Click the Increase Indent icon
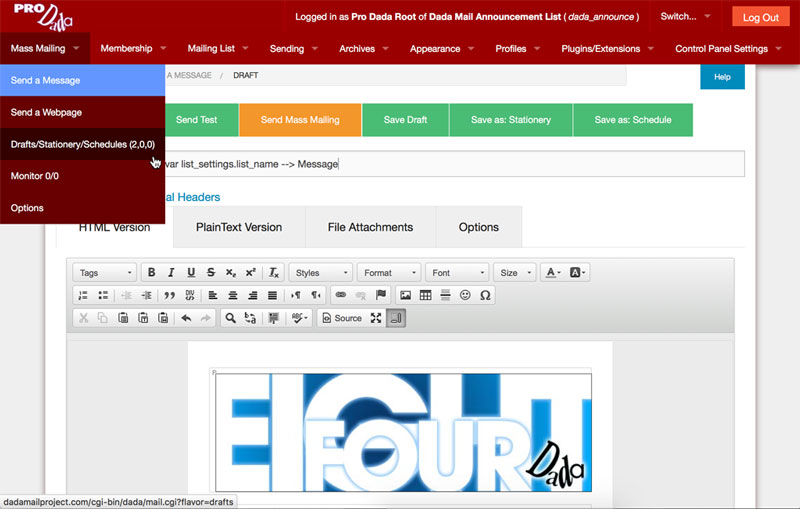Viewport: 800px width, 509px height. [x=146, y=295]
